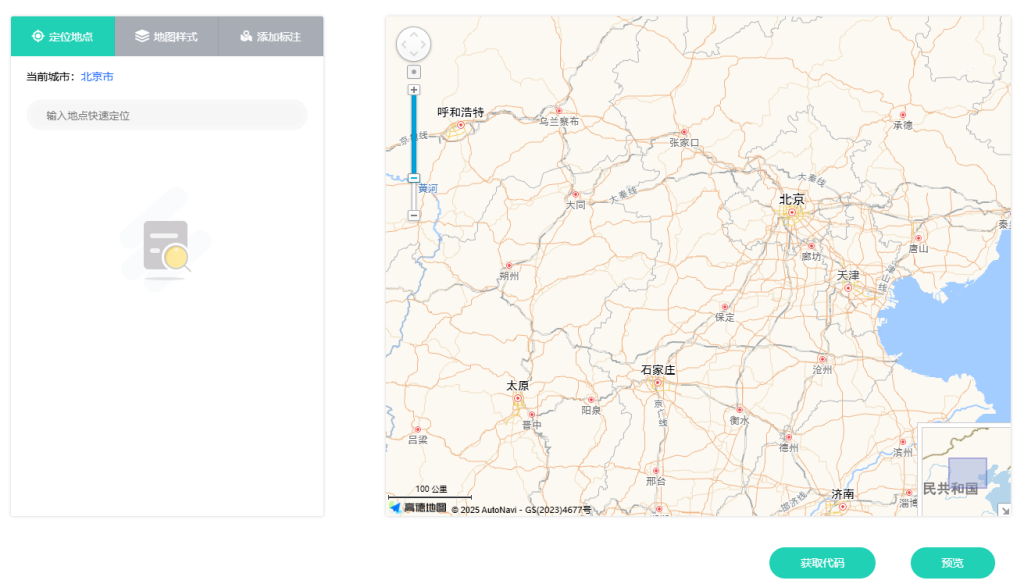Click the 廊坊 city marker
1024x584 pixels.
[x=811, y=246]
